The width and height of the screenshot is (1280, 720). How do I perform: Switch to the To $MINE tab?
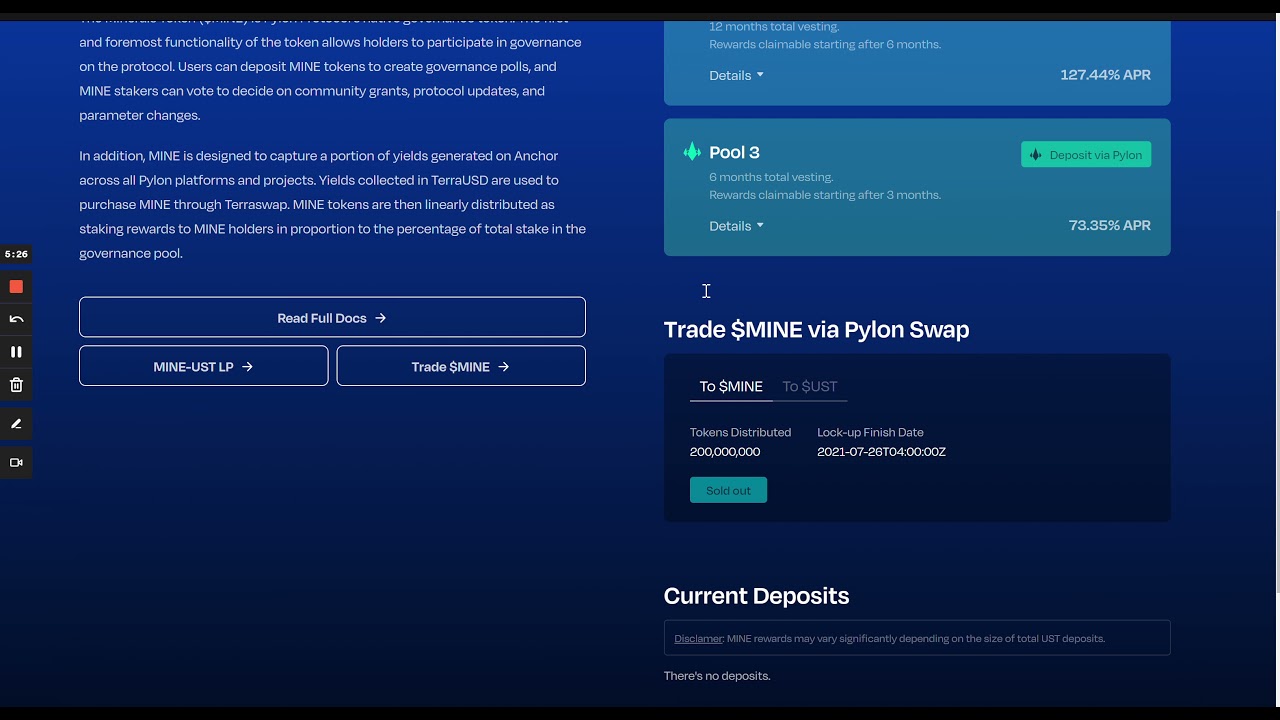pyautogui.click(x=731, y=386)
